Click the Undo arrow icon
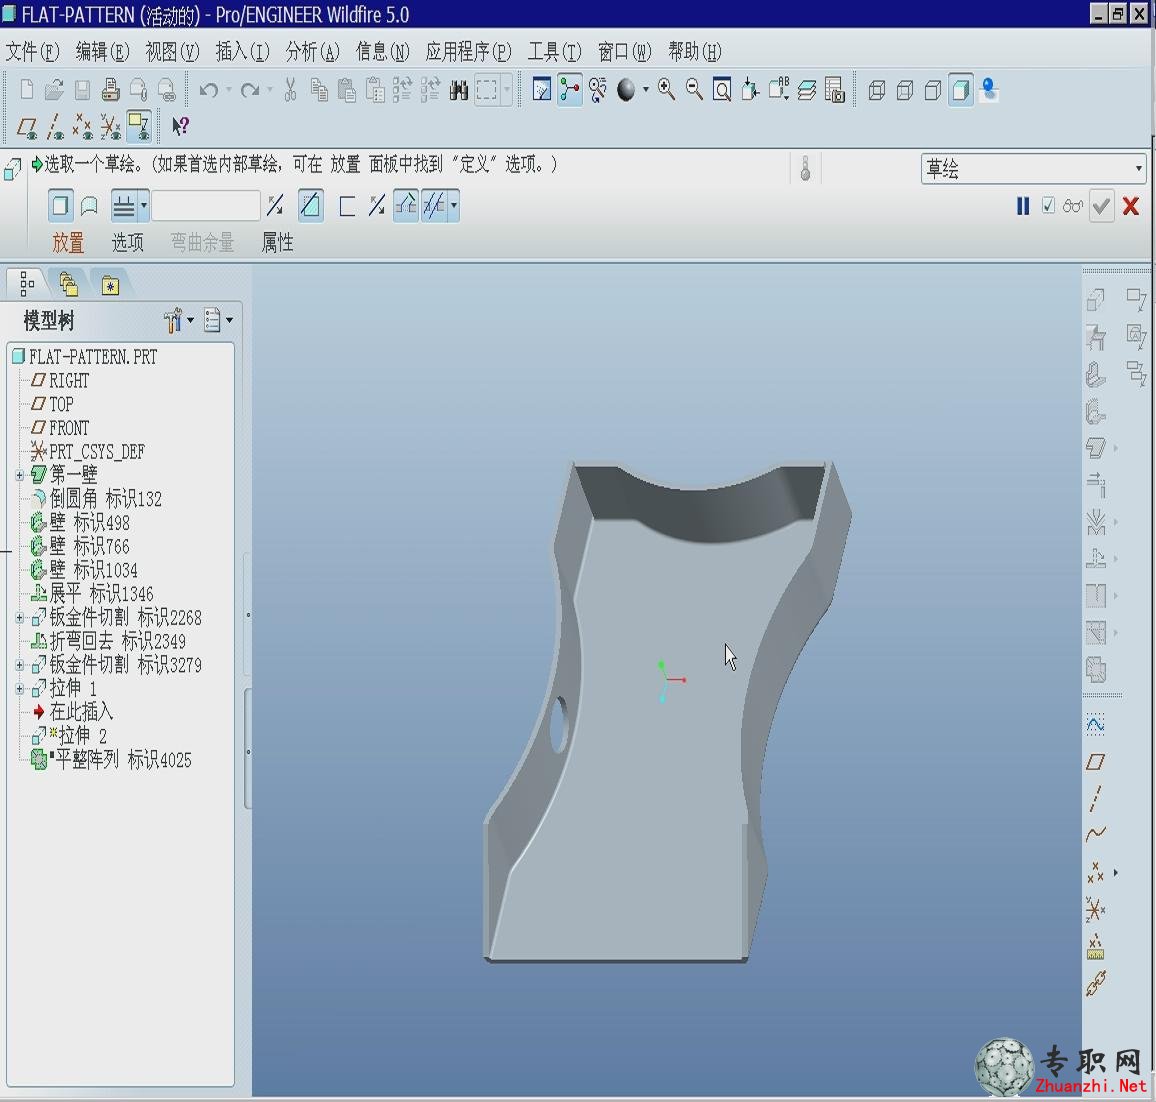Image resolution: width=1156 pixels, height=1102 pixels. 209,90
